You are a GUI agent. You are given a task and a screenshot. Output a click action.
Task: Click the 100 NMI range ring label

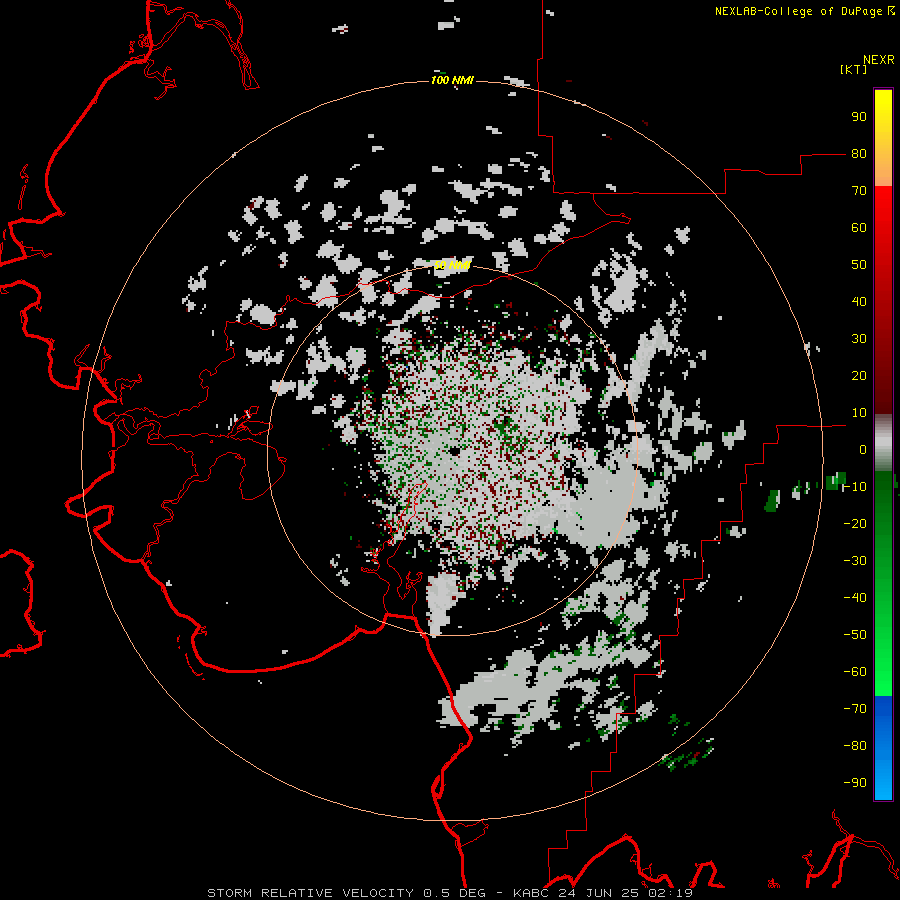tap(452, 80)
